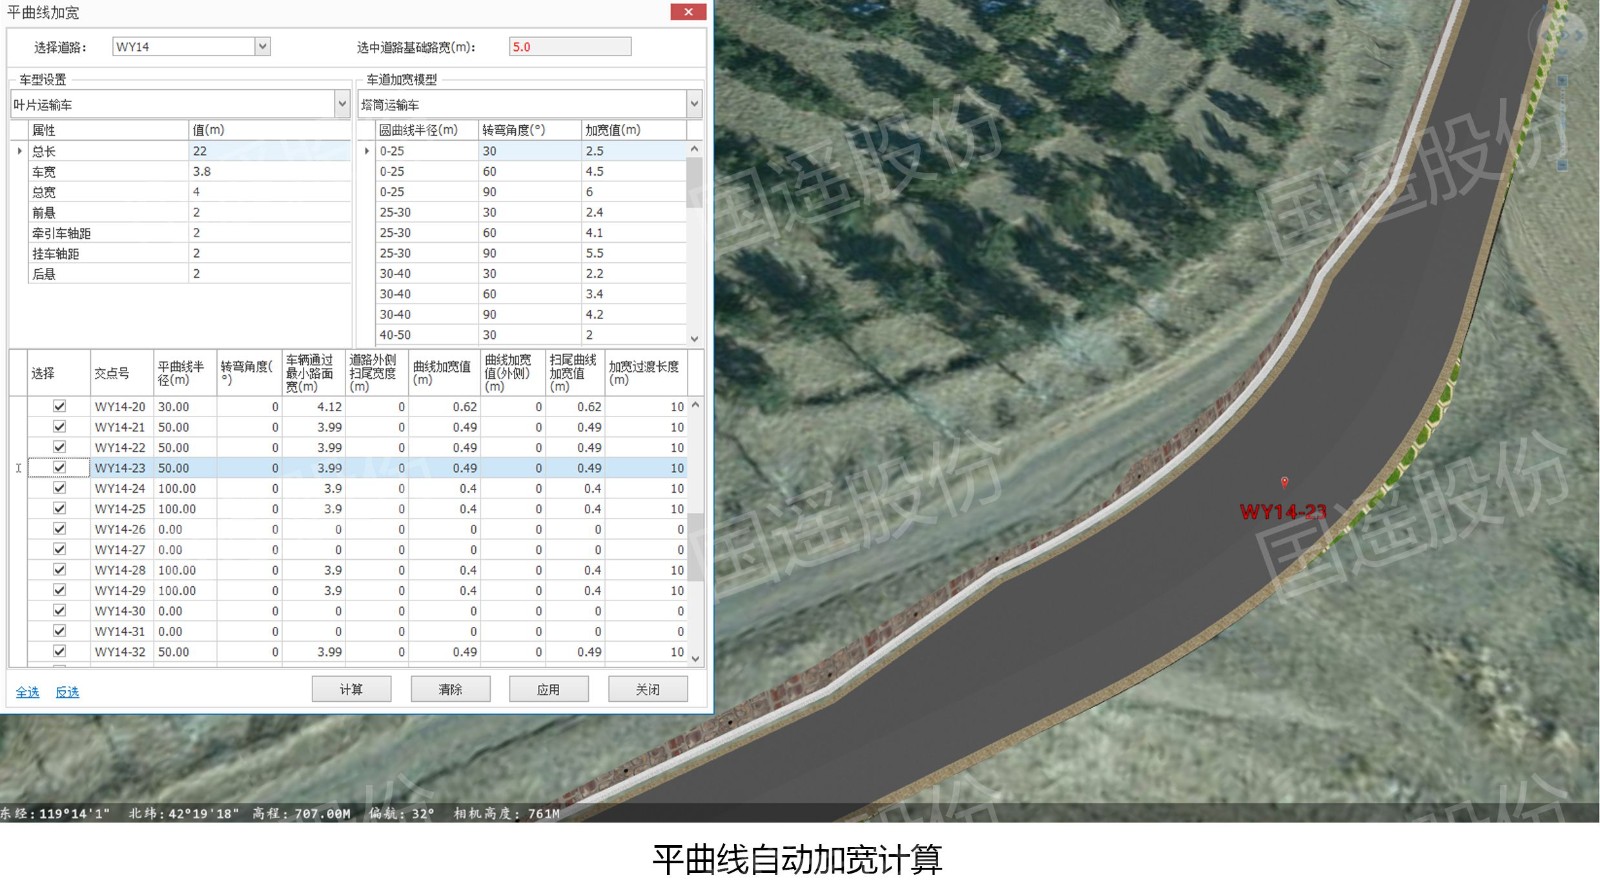Click the results table vertical scrollbar thumb
The width and height of the screenshot is (1600, 891).
coord(695,547)
